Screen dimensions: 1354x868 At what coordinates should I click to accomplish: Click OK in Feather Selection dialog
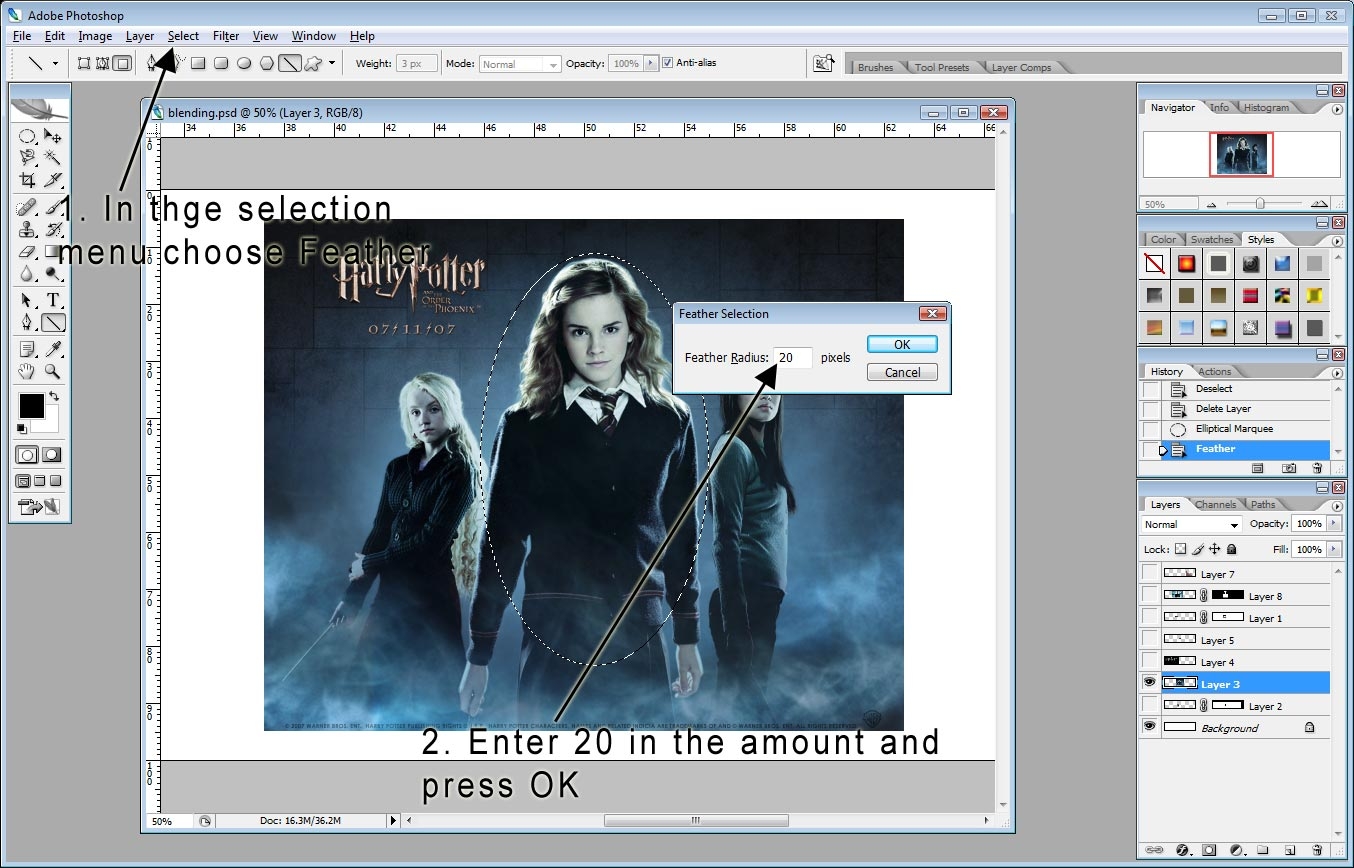(x=902, y=344)
